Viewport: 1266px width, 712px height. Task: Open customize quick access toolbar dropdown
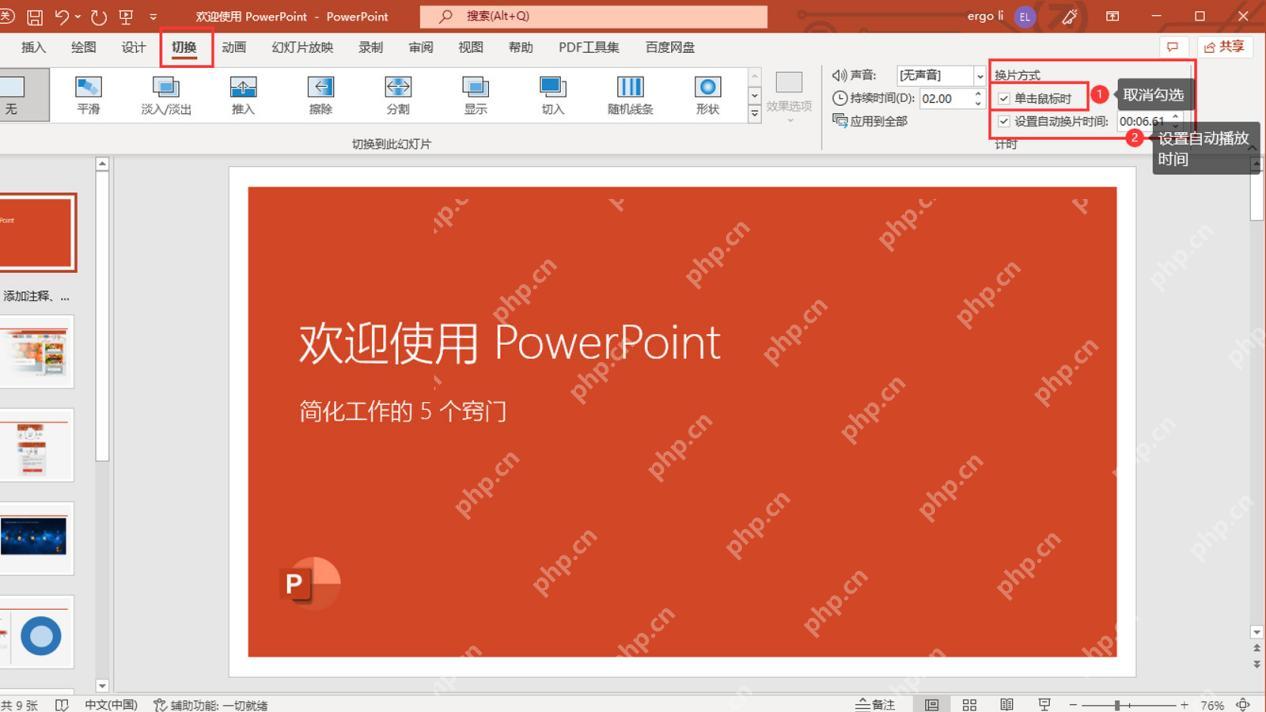[x=153, y=17]
